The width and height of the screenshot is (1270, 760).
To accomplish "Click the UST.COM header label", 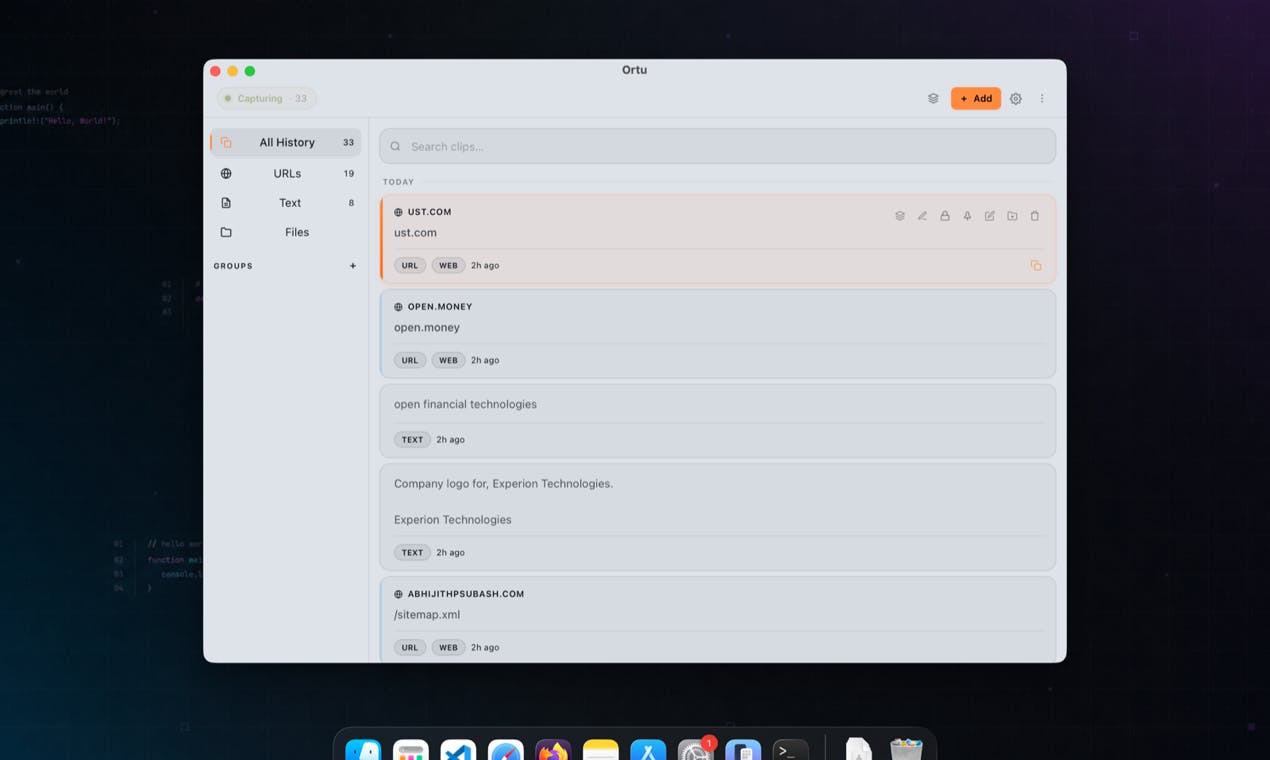I will coord(429,212).
